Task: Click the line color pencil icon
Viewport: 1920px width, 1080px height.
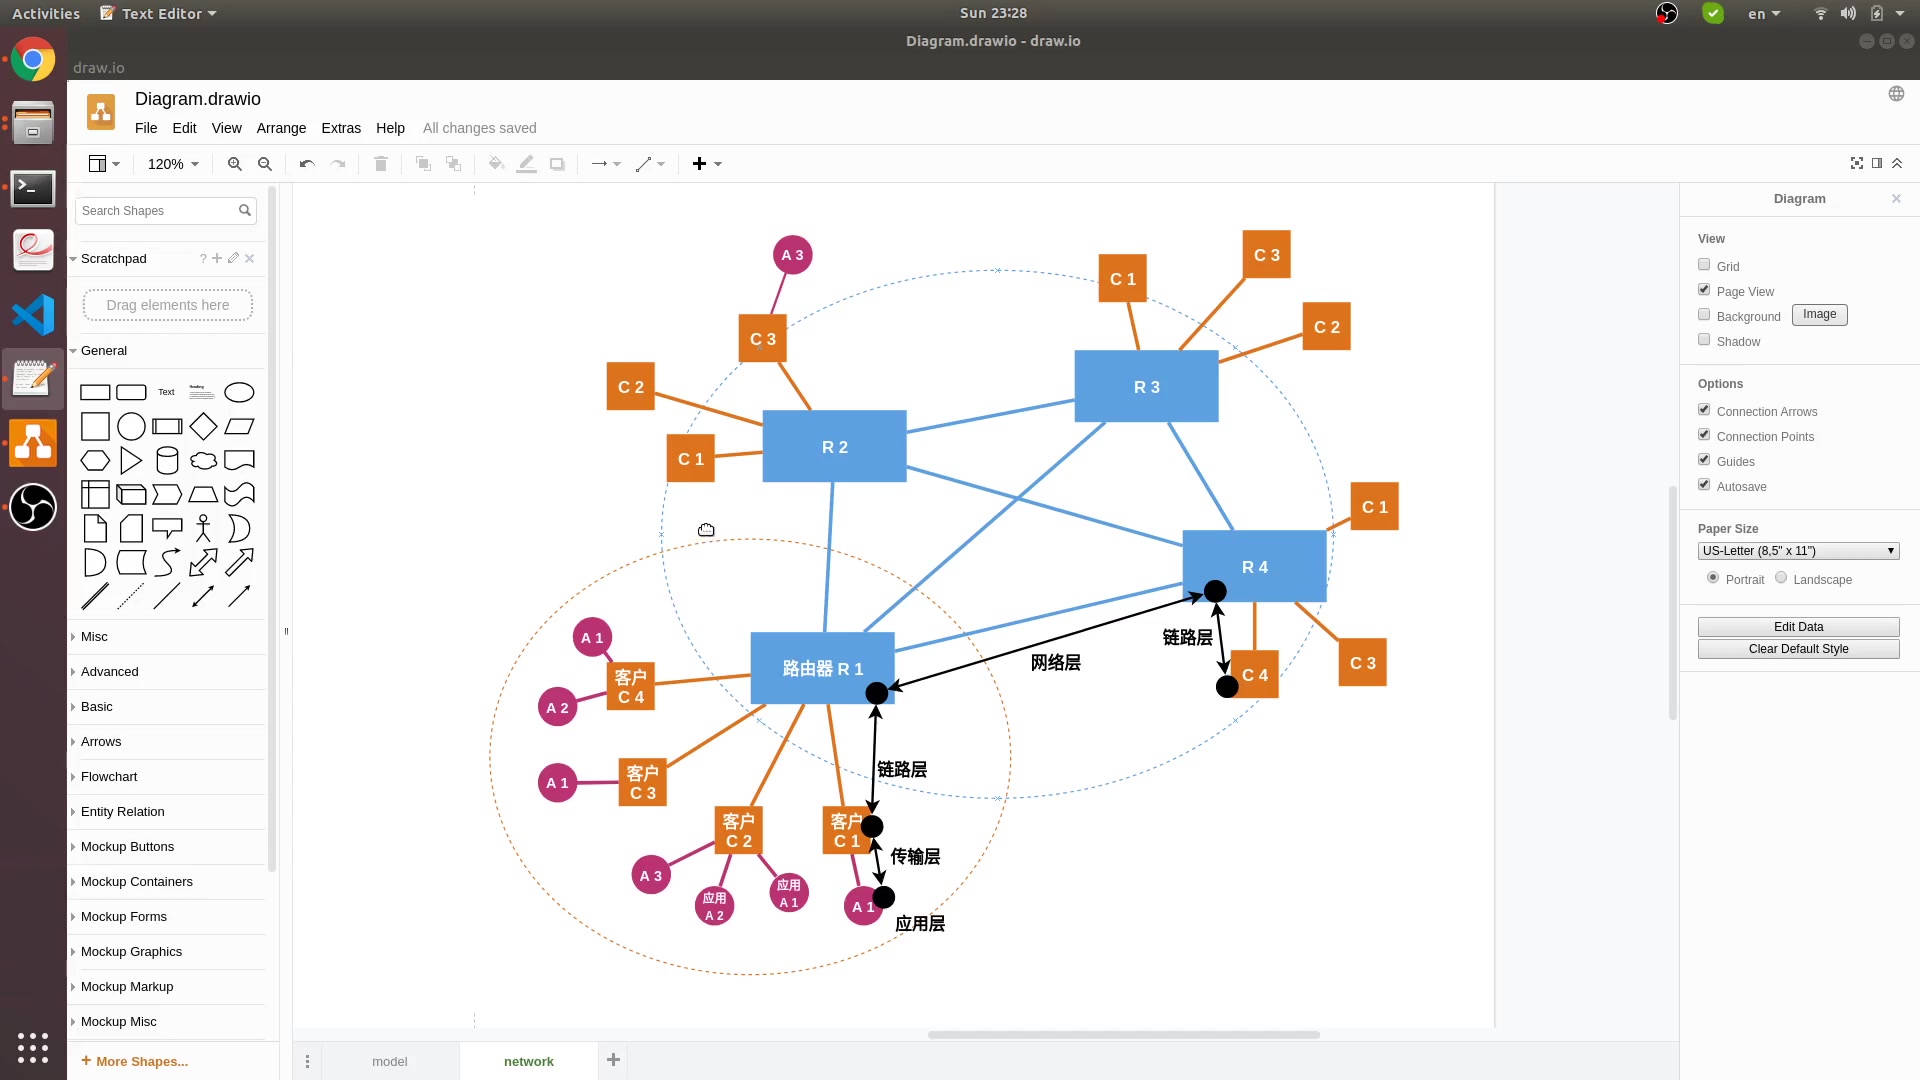Action: tap(526, 164)
